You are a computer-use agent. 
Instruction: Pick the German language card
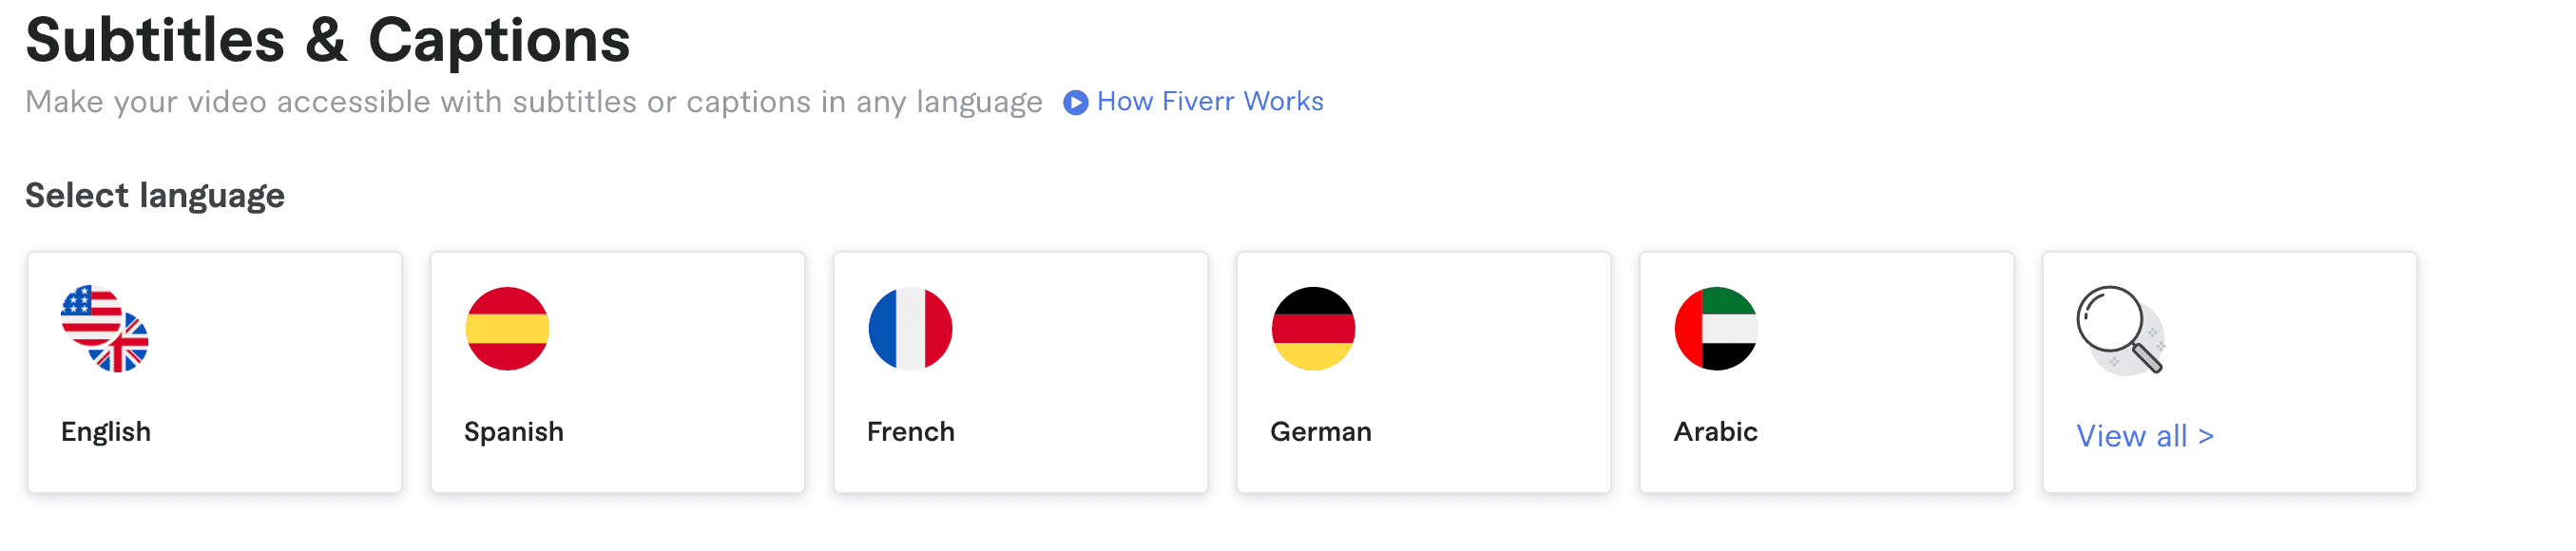pos(1424,372)
